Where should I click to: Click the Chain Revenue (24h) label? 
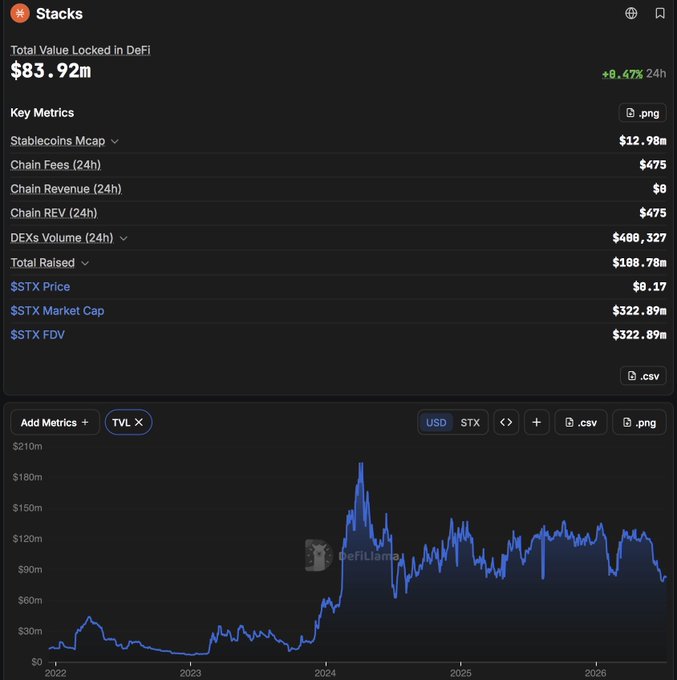click(x=66, y=189)
